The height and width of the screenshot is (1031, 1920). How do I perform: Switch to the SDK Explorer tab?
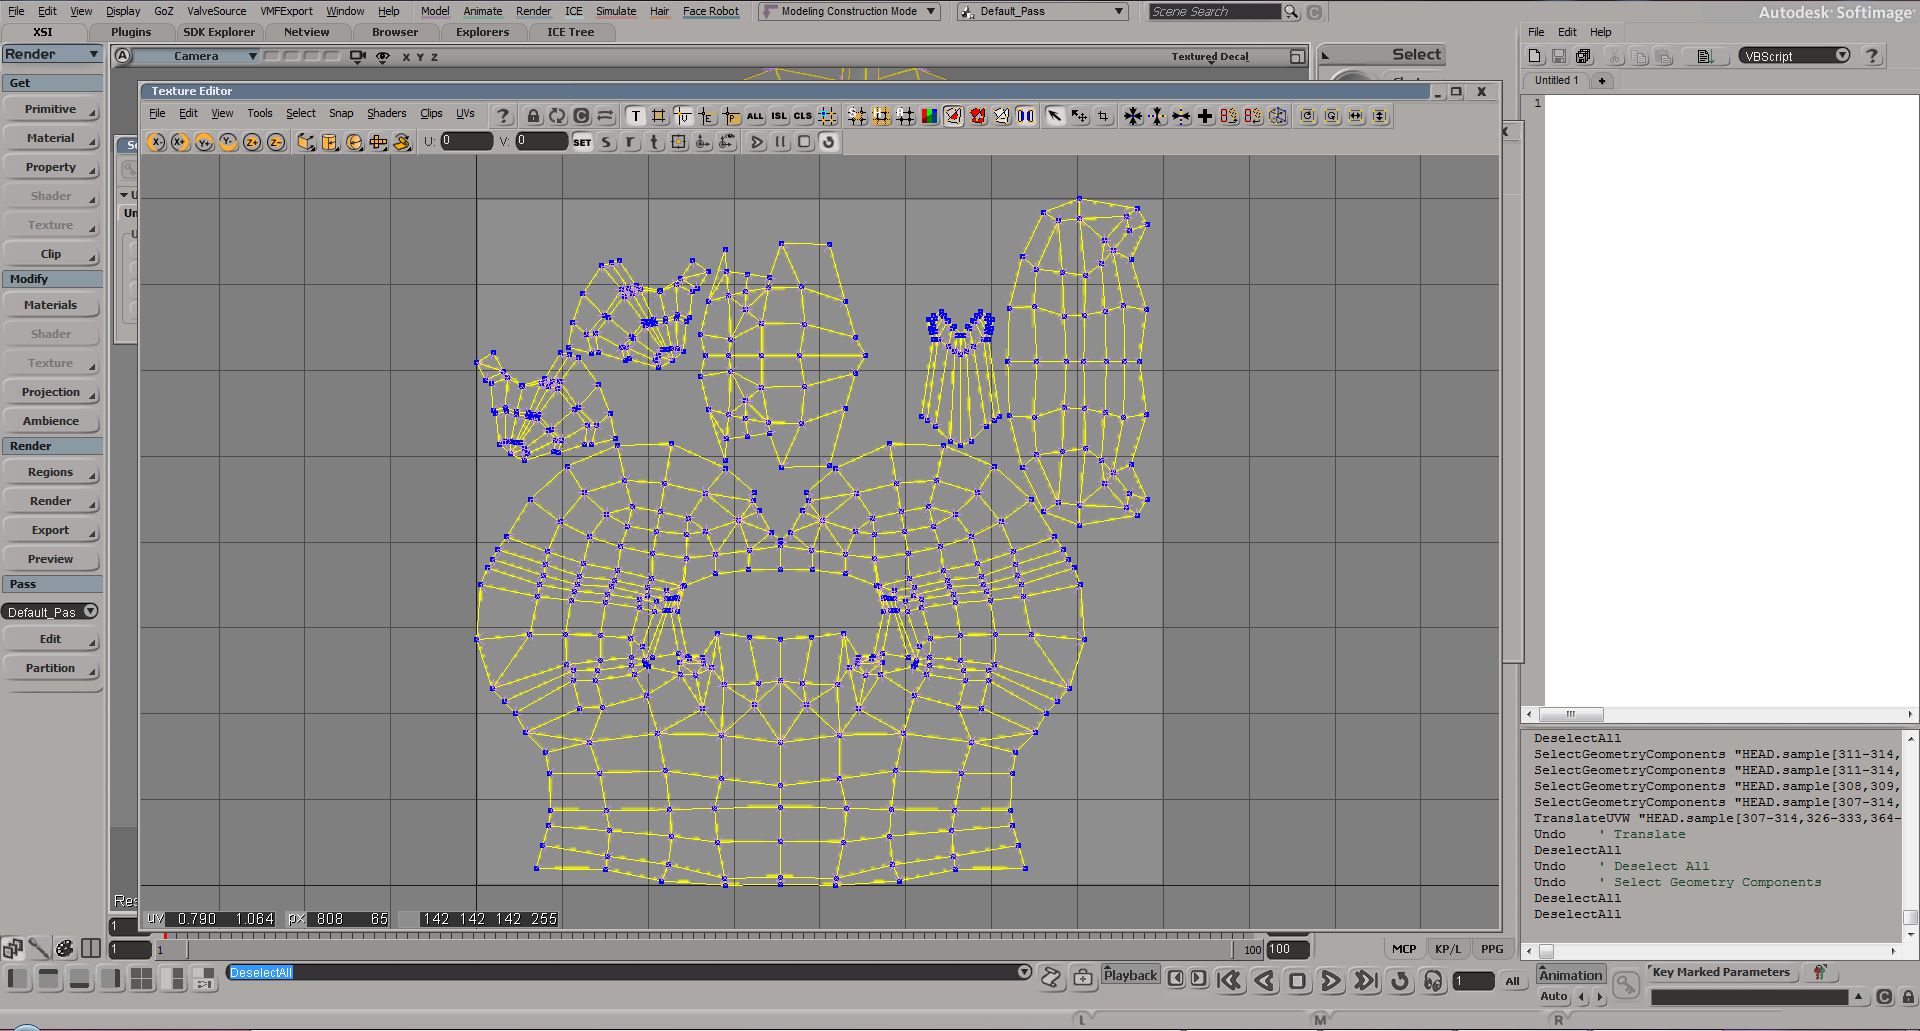pyautogui.click(x=219, y=31)
